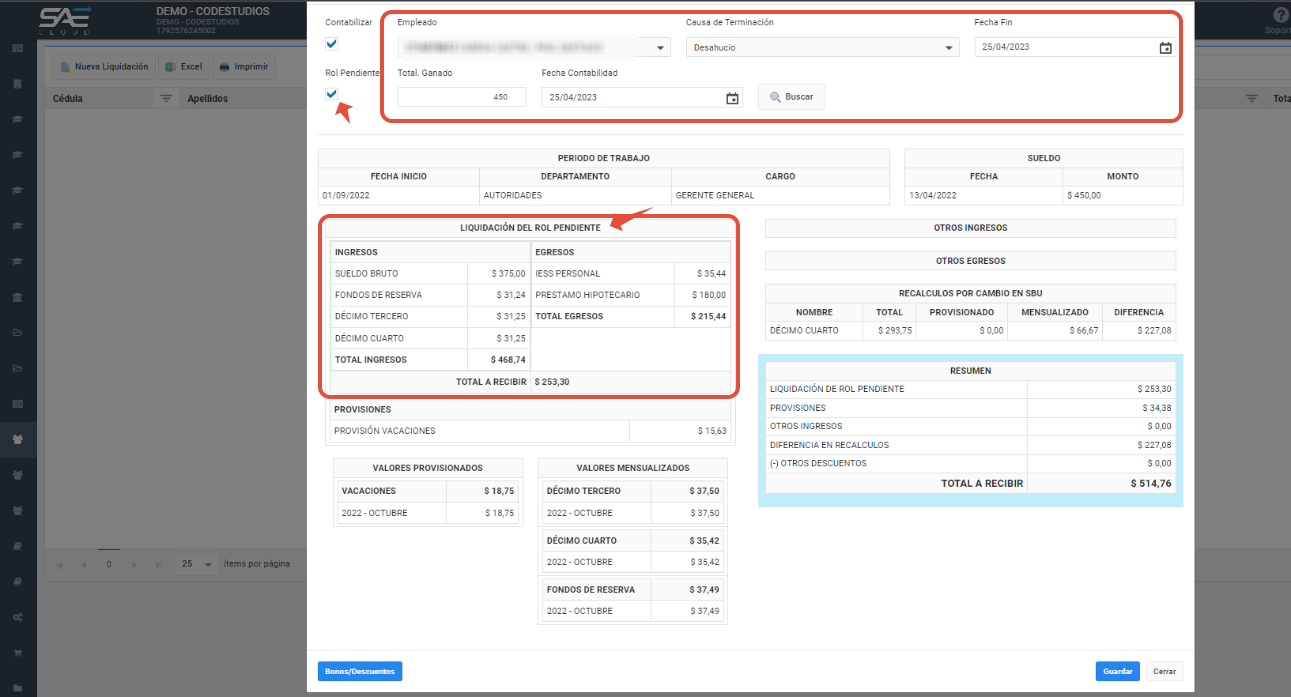Click the Fecha Fin date field
Screen dimensions: 1291x697
click(x=1066, y=47)
